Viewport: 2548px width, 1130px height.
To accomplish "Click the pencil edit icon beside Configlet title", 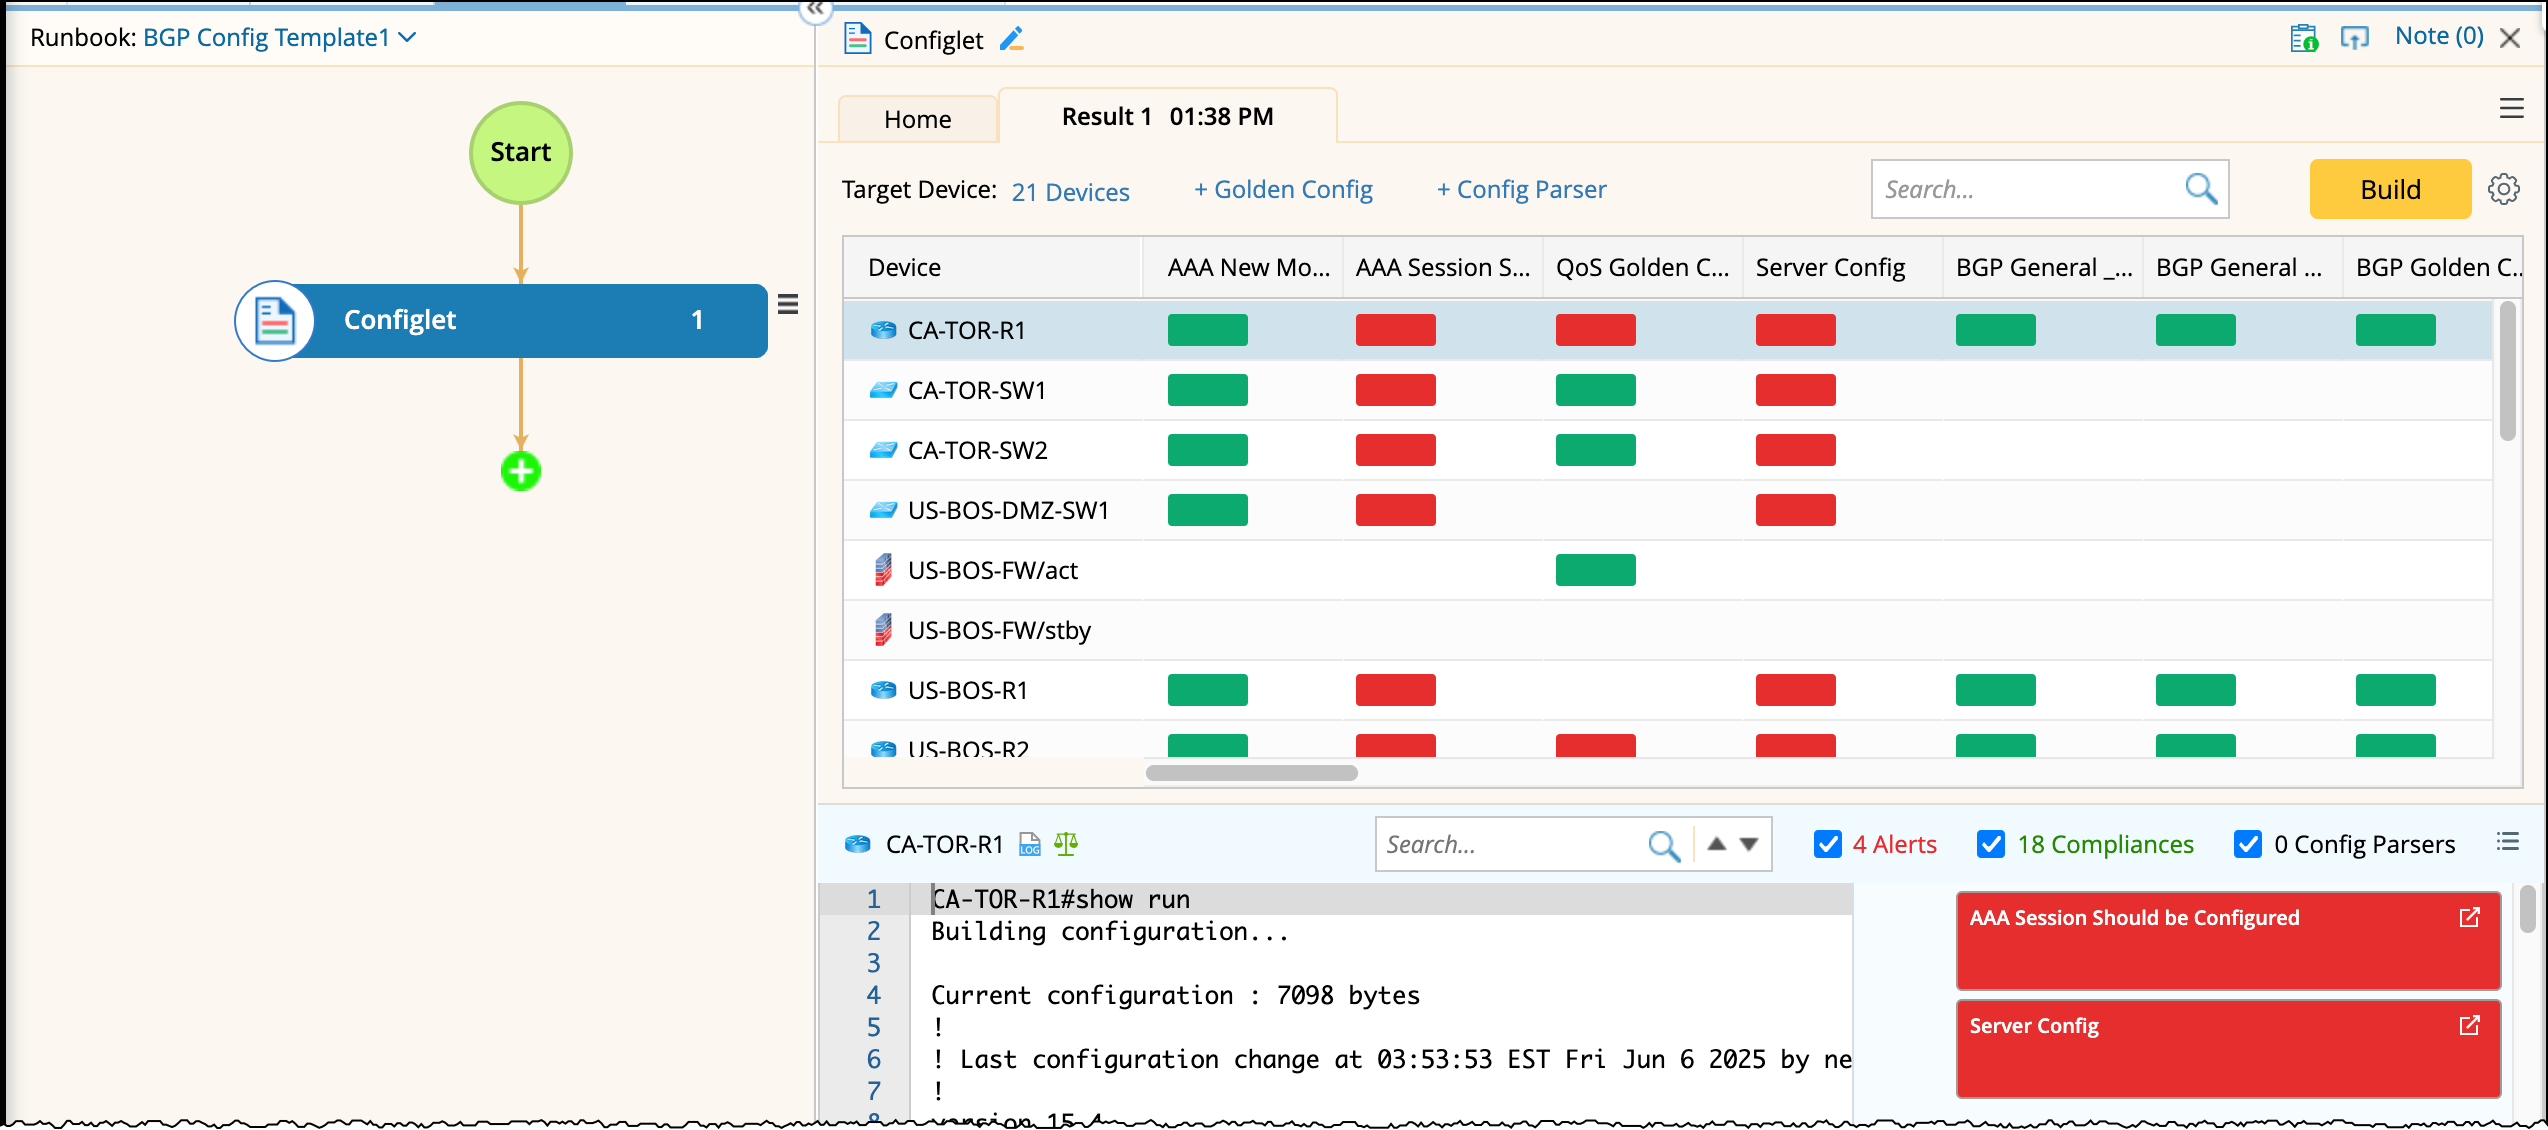I will coord(1012,39).
